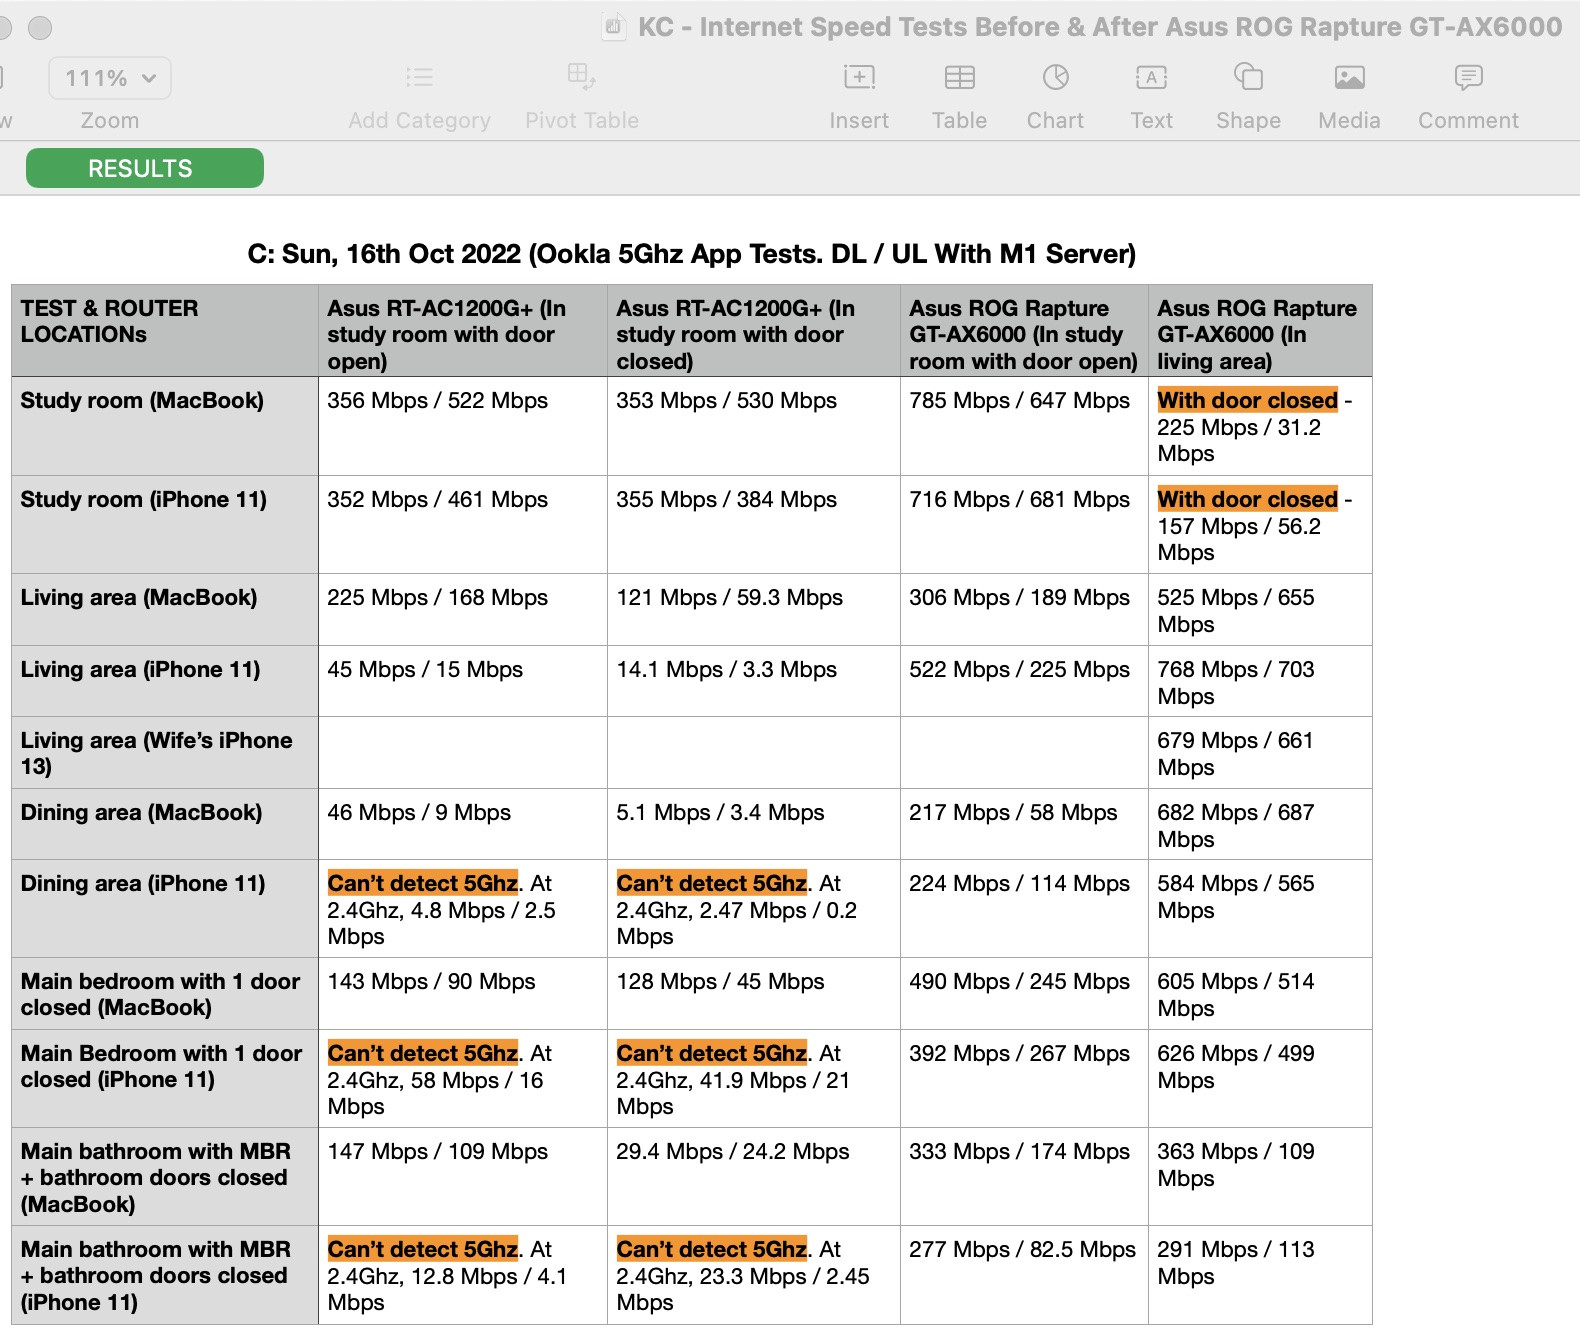Click the document title in title bar
Screen dimensions: 1580x1340
(1100, 27)
